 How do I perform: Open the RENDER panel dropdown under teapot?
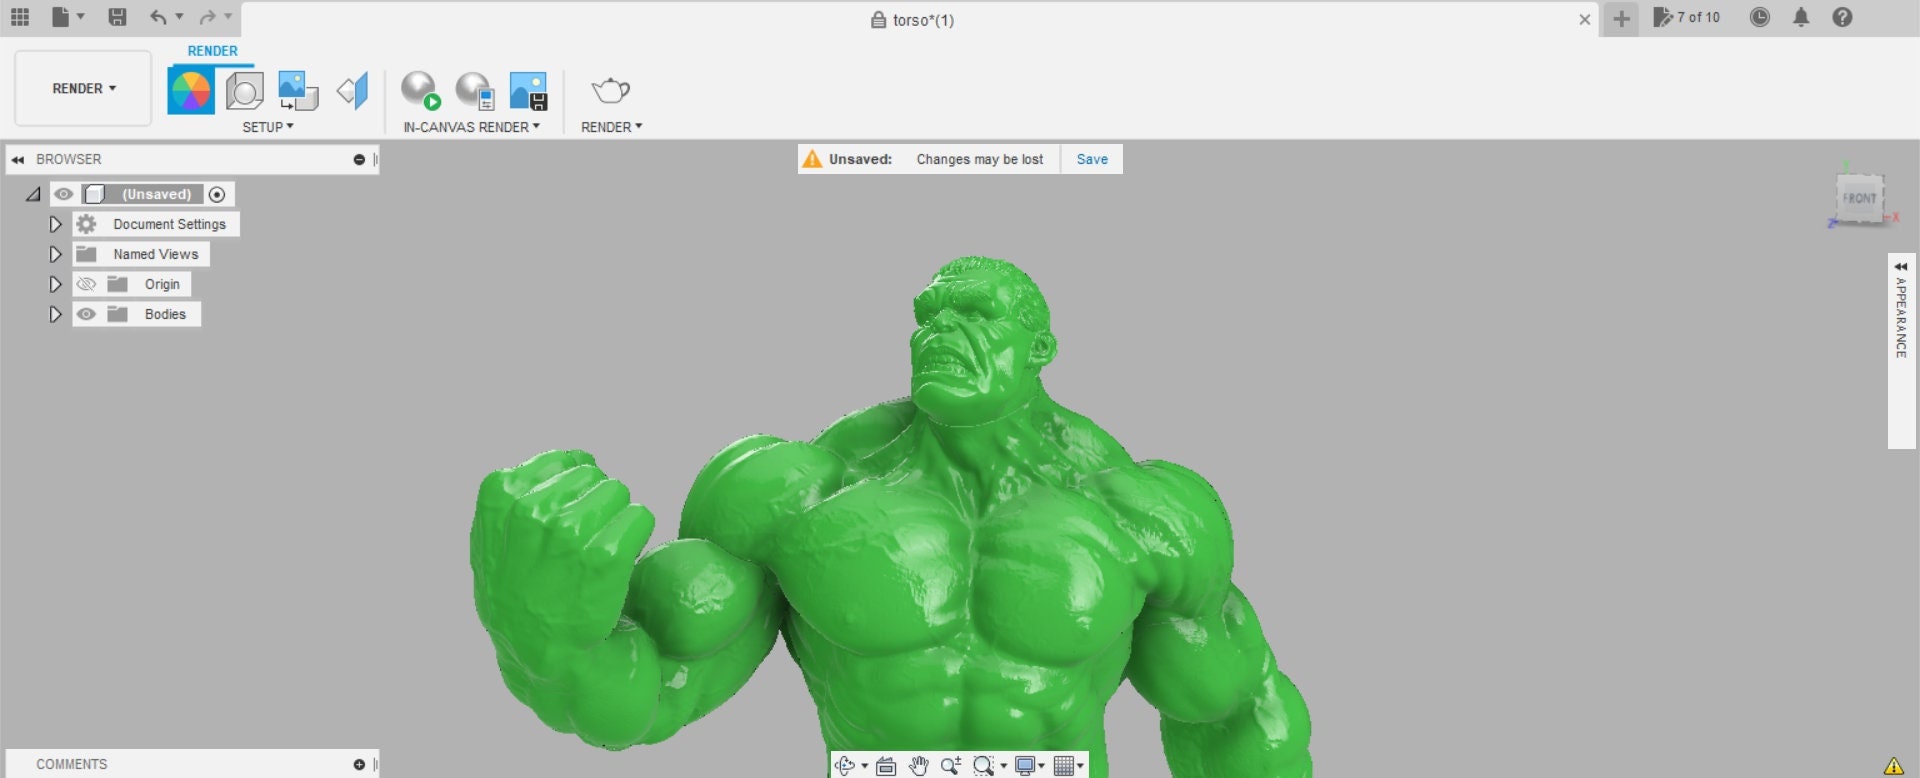coord(611,127)
